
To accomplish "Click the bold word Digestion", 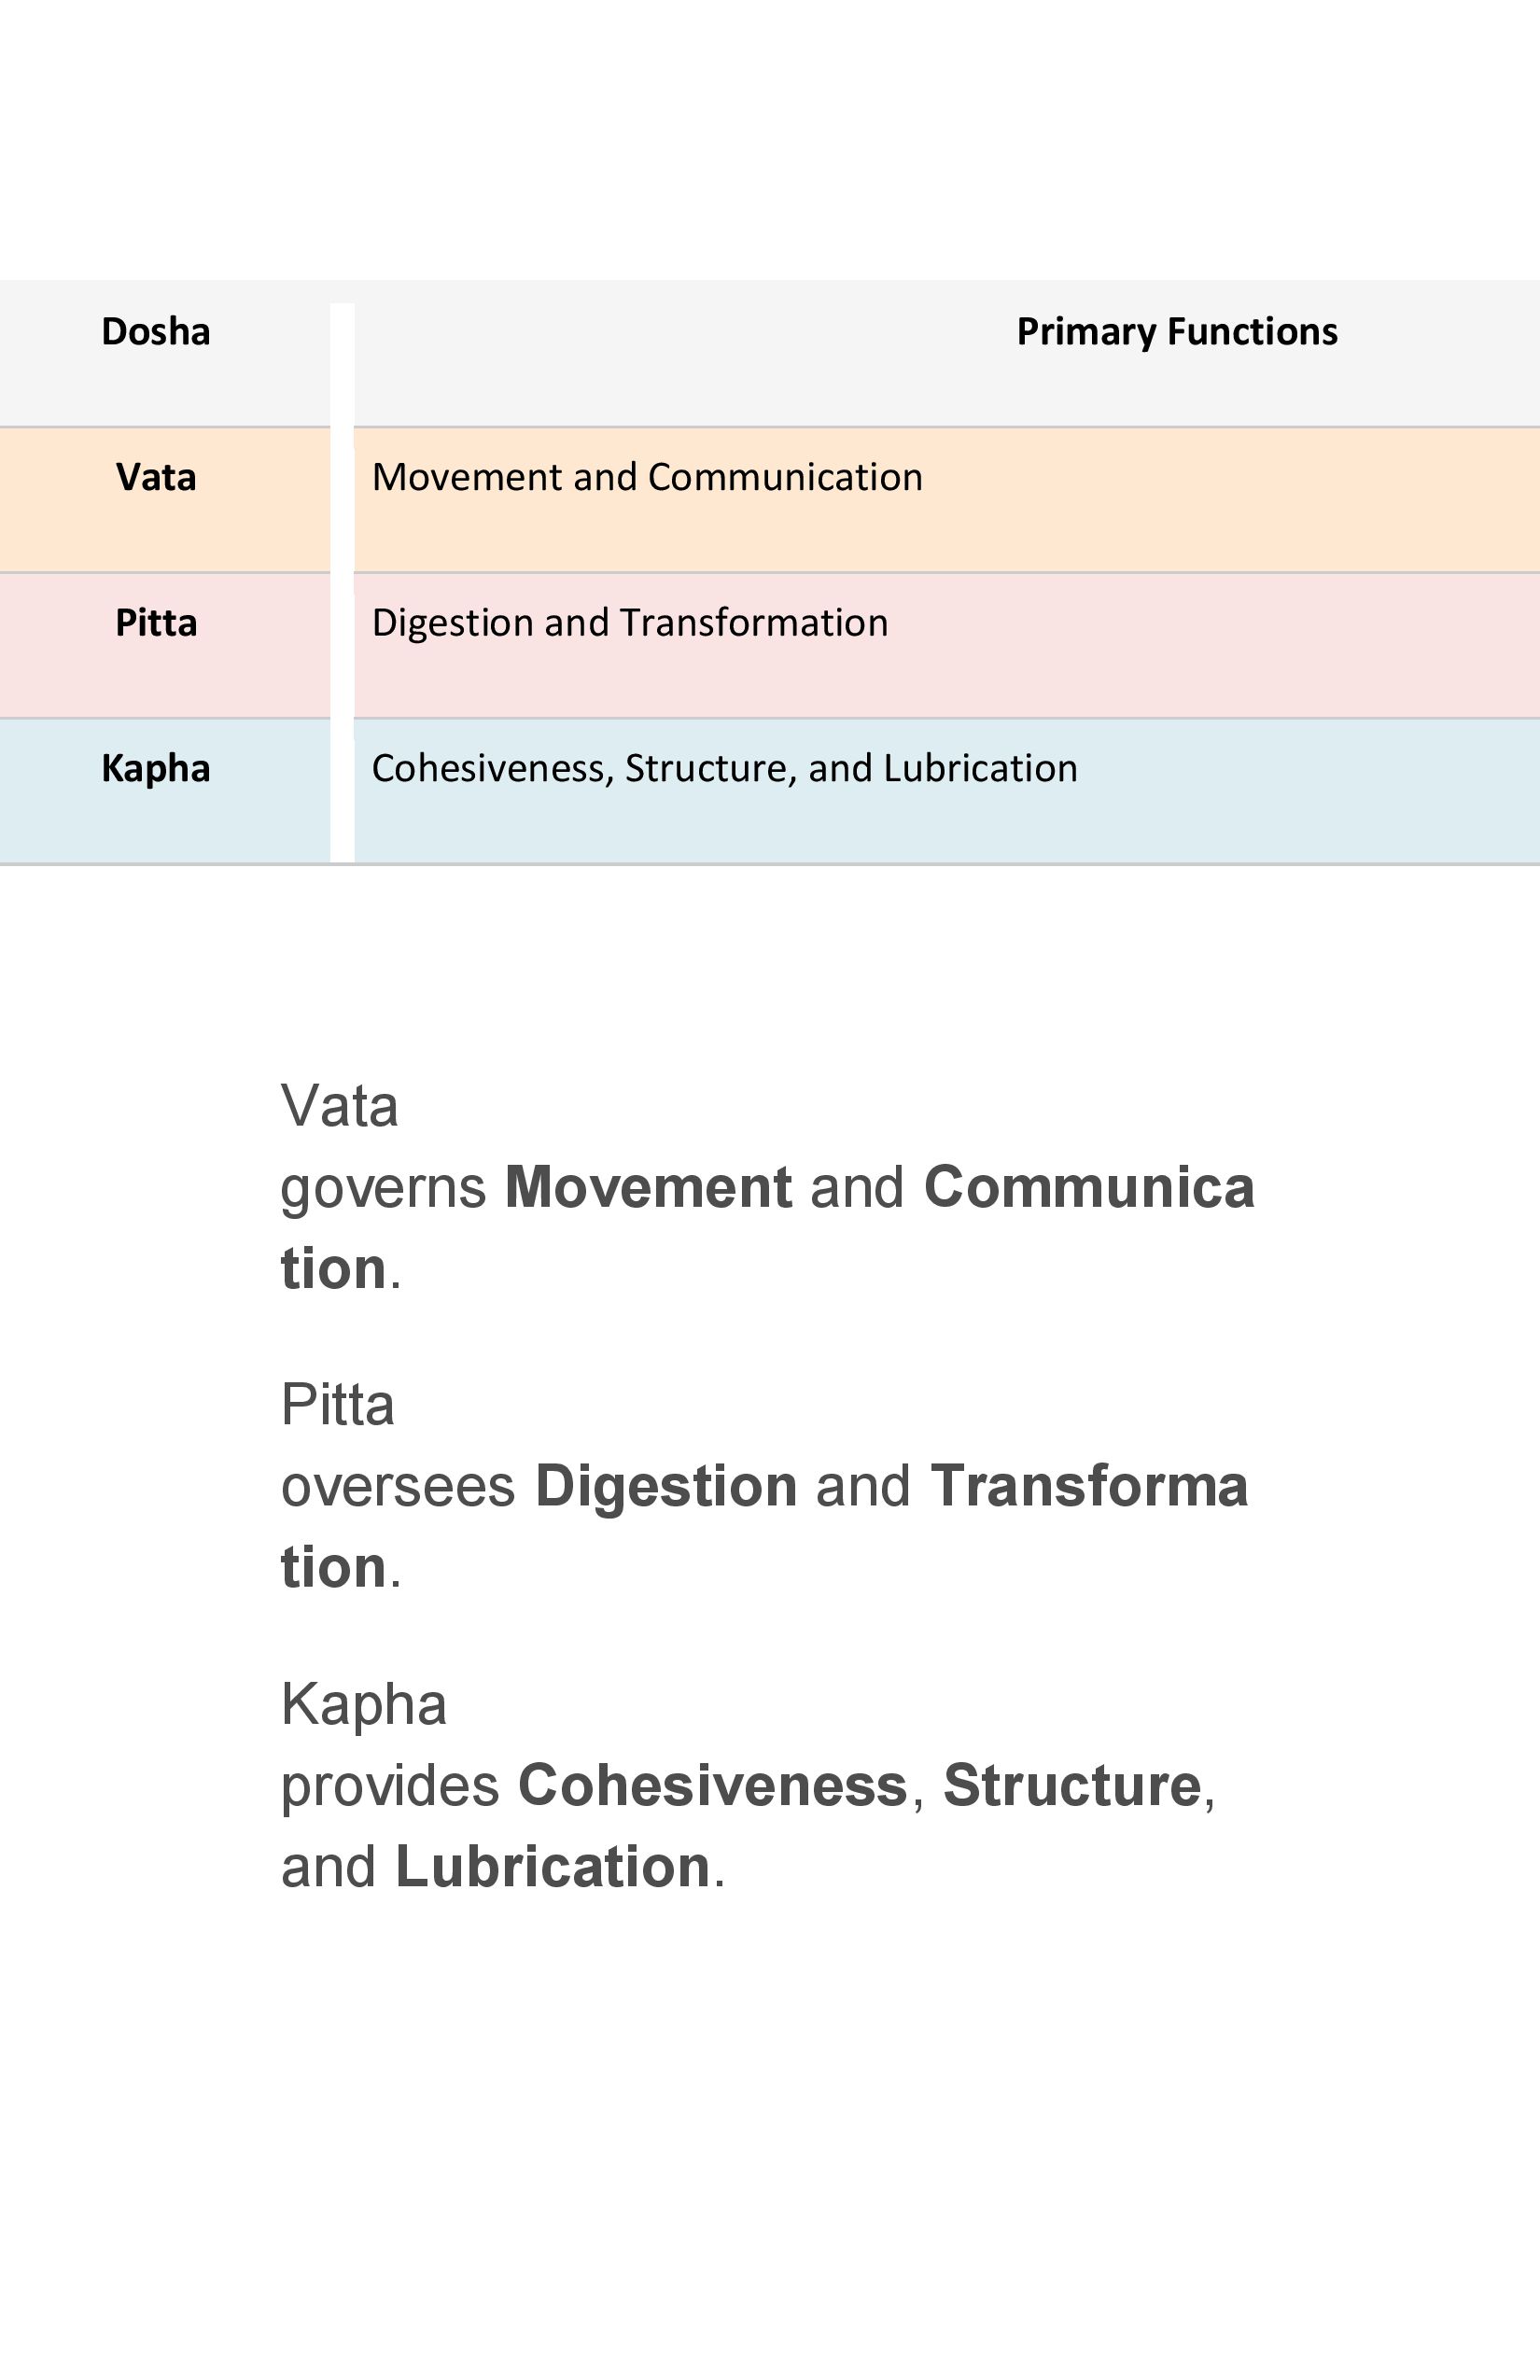I will pyautogui.click(x=666, y=1486).
